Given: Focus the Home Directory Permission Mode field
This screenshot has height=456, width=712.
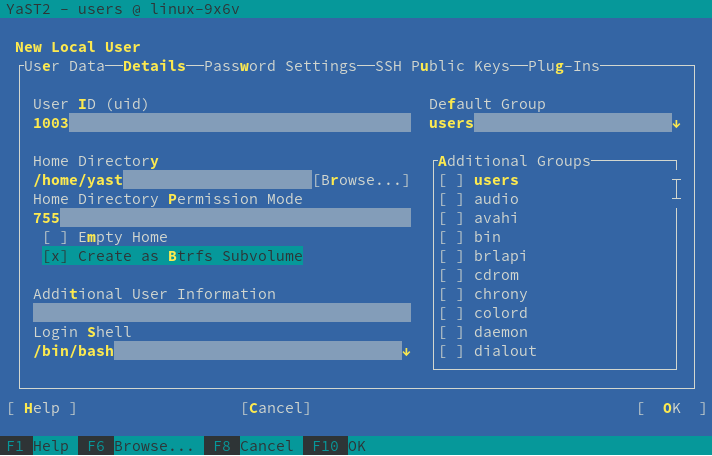Looking at the screenshot, I should pyautogui.click(x=221, y=218).
